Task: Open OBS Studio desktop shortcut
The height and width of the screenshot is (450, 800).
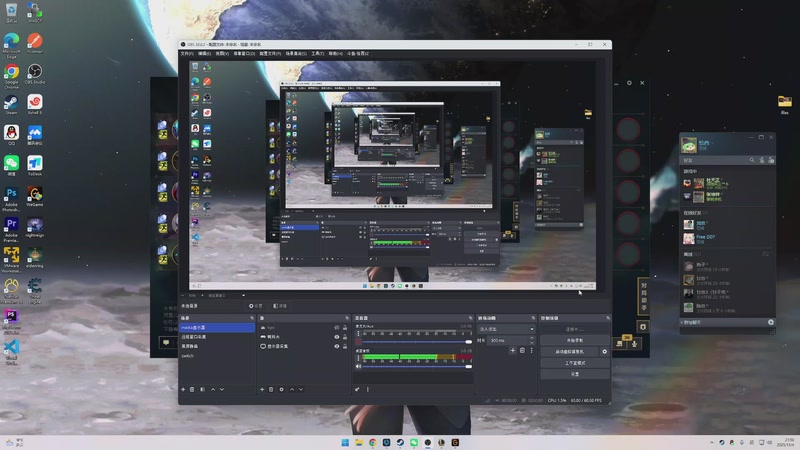Action: click(x=35, y=74)
